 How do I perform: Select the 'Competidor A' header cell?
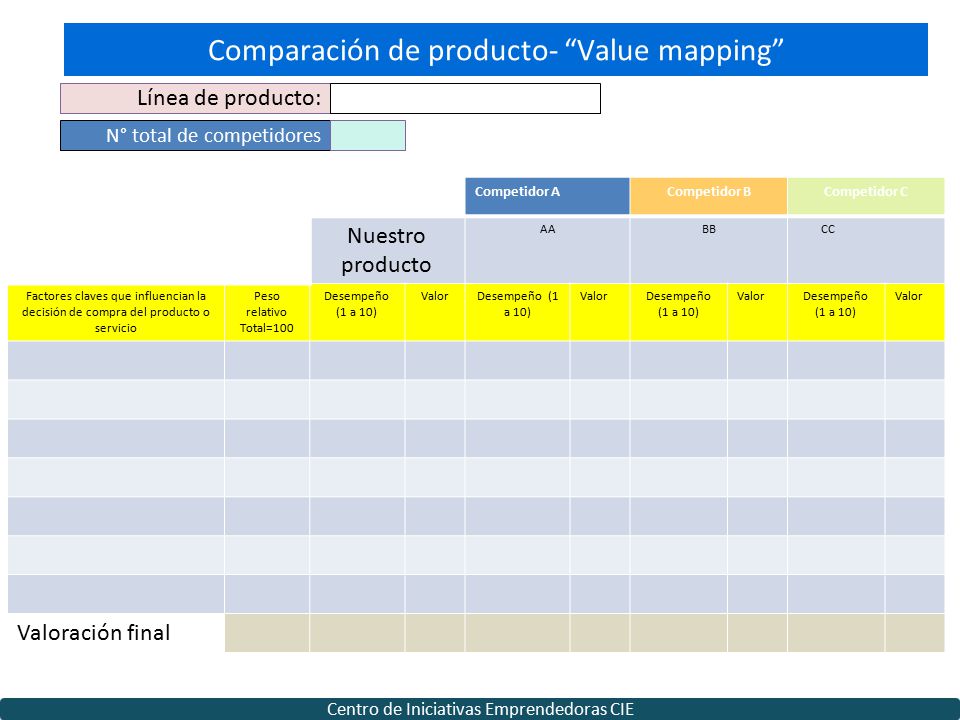click(x=547, y=196)
